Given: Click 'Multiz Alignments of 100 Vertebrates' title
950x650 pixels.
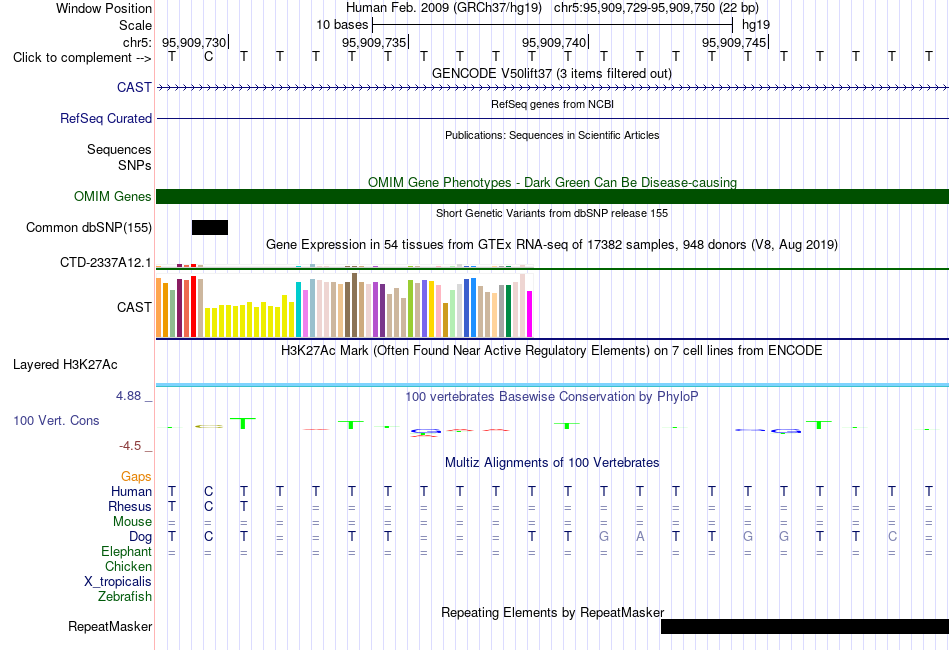Looking at the screenshot, I should [x=552, y=463].
